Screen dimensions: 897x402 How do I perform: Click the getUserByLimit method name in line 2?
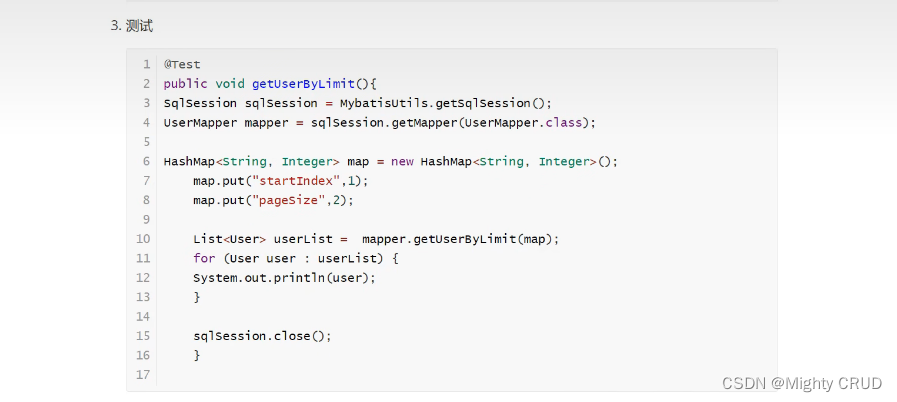click(x=303, y=83)
